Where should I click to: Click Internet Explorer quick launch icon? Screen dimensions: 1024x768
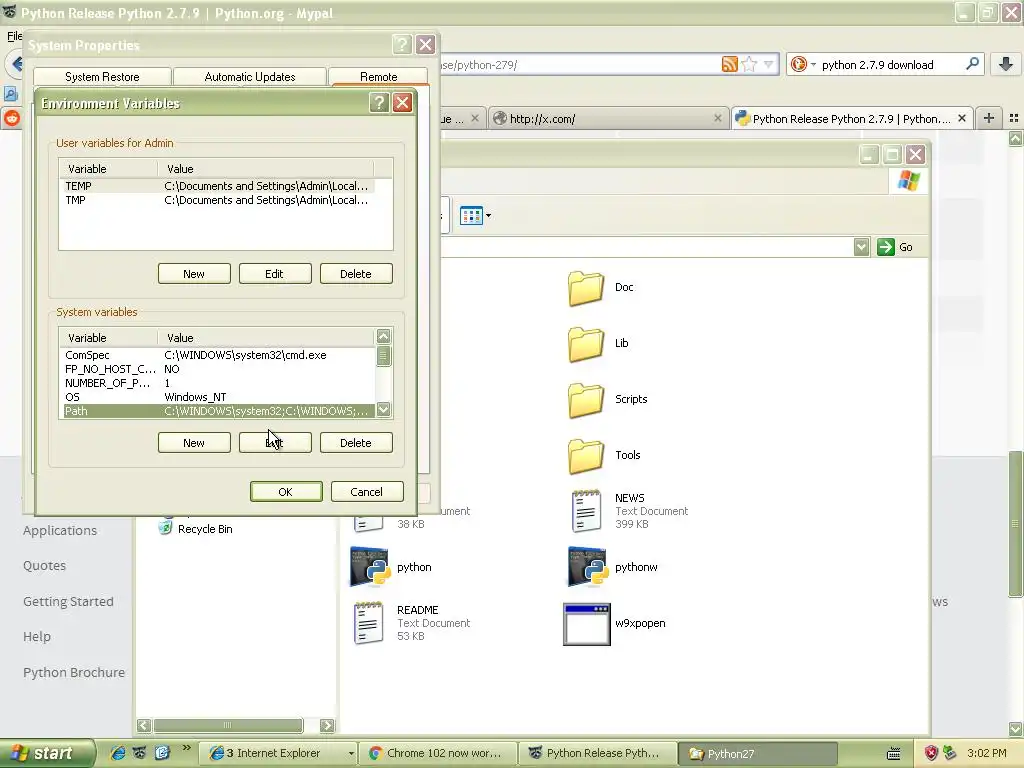pos(118,753)
